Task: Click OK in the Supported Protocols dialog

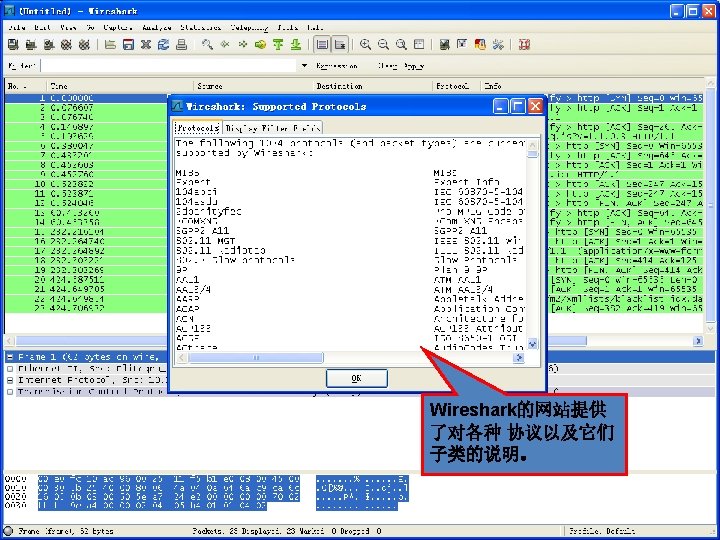Action: pyautogui.click(x=357, y=378)
